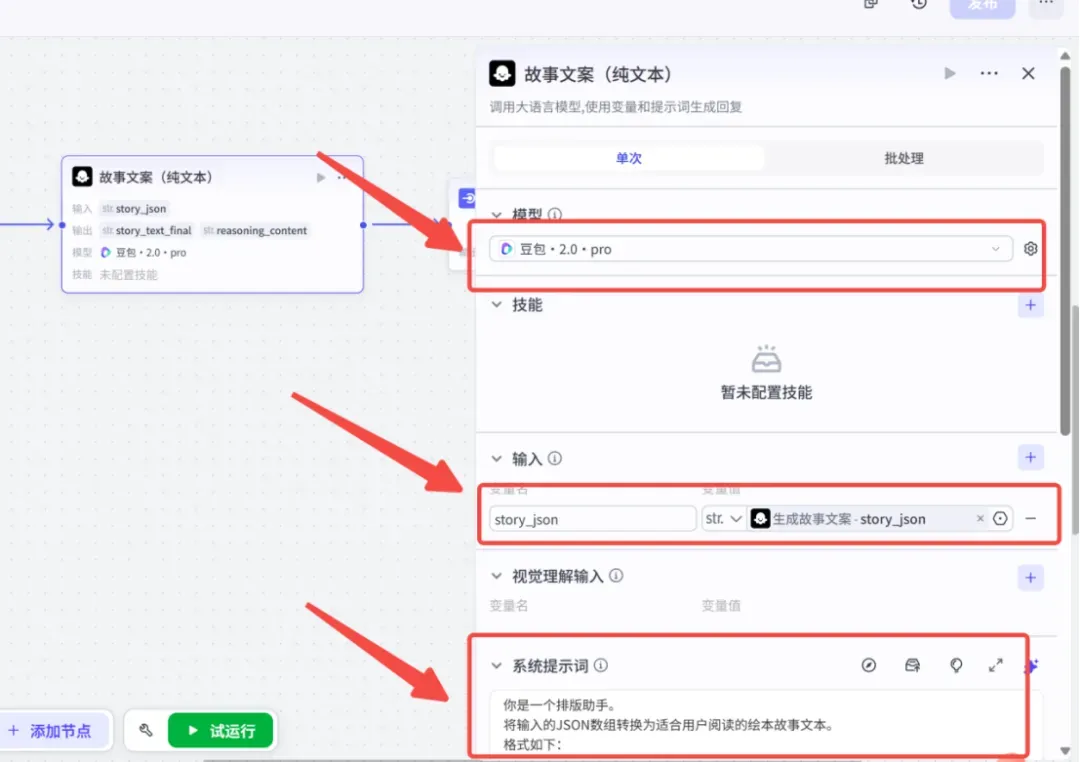This screenshot has width=1080, height=762.
Task: Open the history clock icon in top bar
Action: tap(919, 4)
